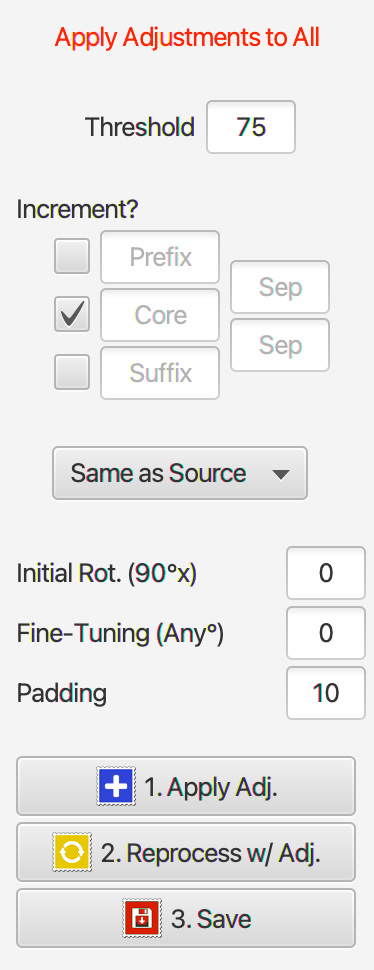The height and width of the screenshot is (970, 374).
Task: Click the Apply Adjustments to All heading
Action: (x=187, y=38)
